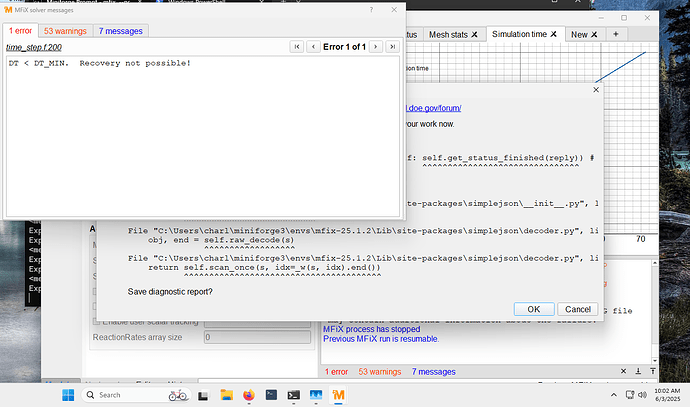Click OK to save diagnostic report
The height and width of the screenshot is (407, 690).
tap(534, 309)
